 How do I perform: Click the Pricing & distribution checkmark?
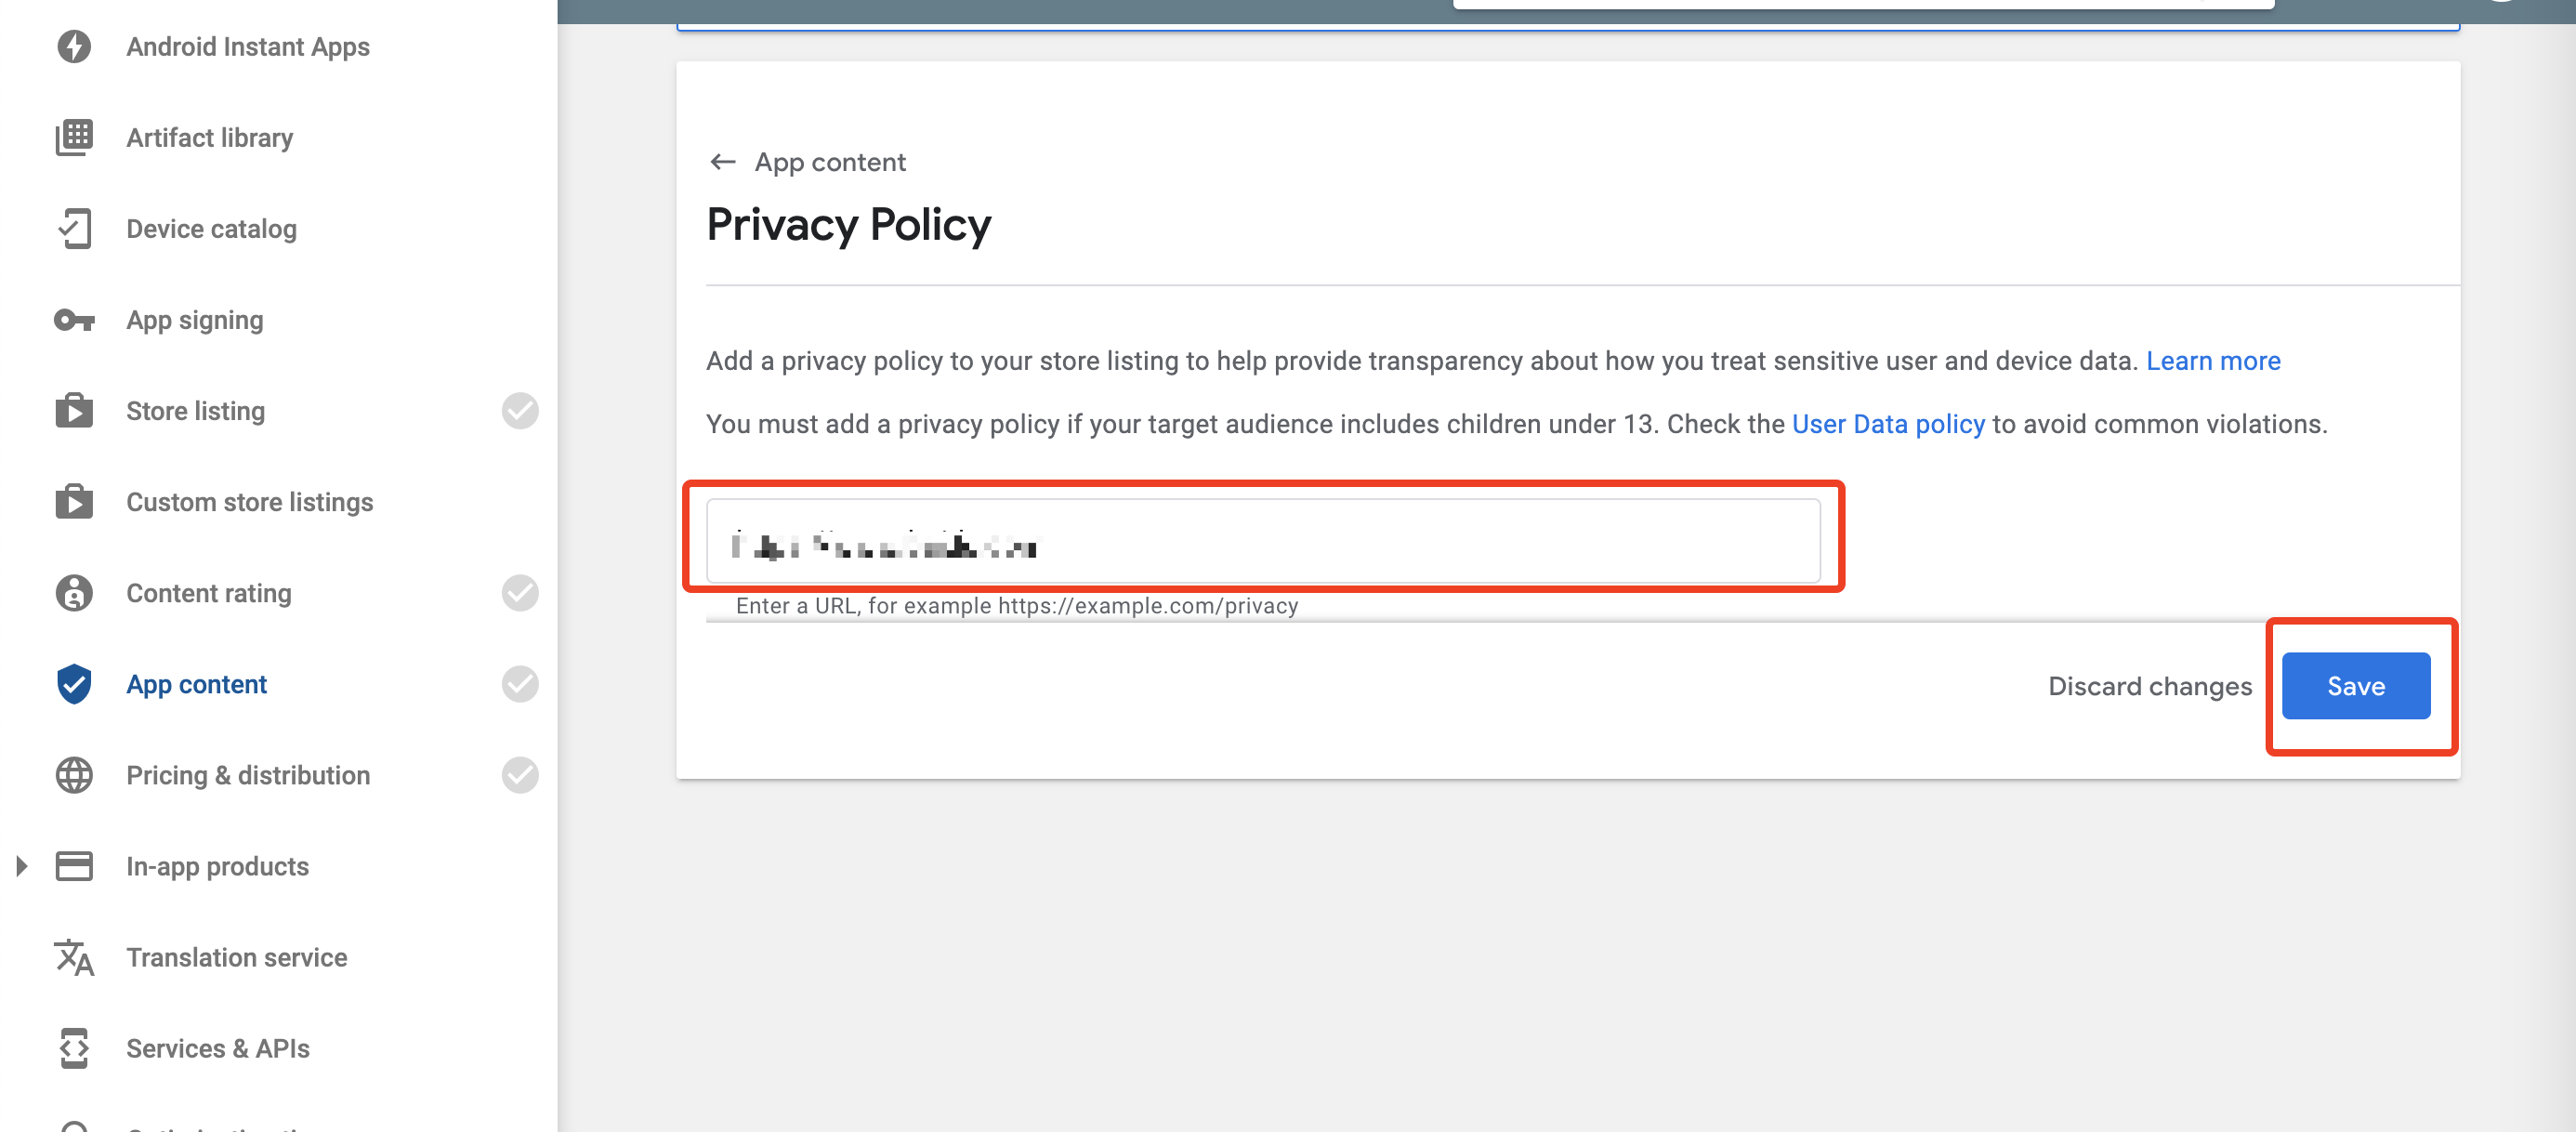(521, 775)
